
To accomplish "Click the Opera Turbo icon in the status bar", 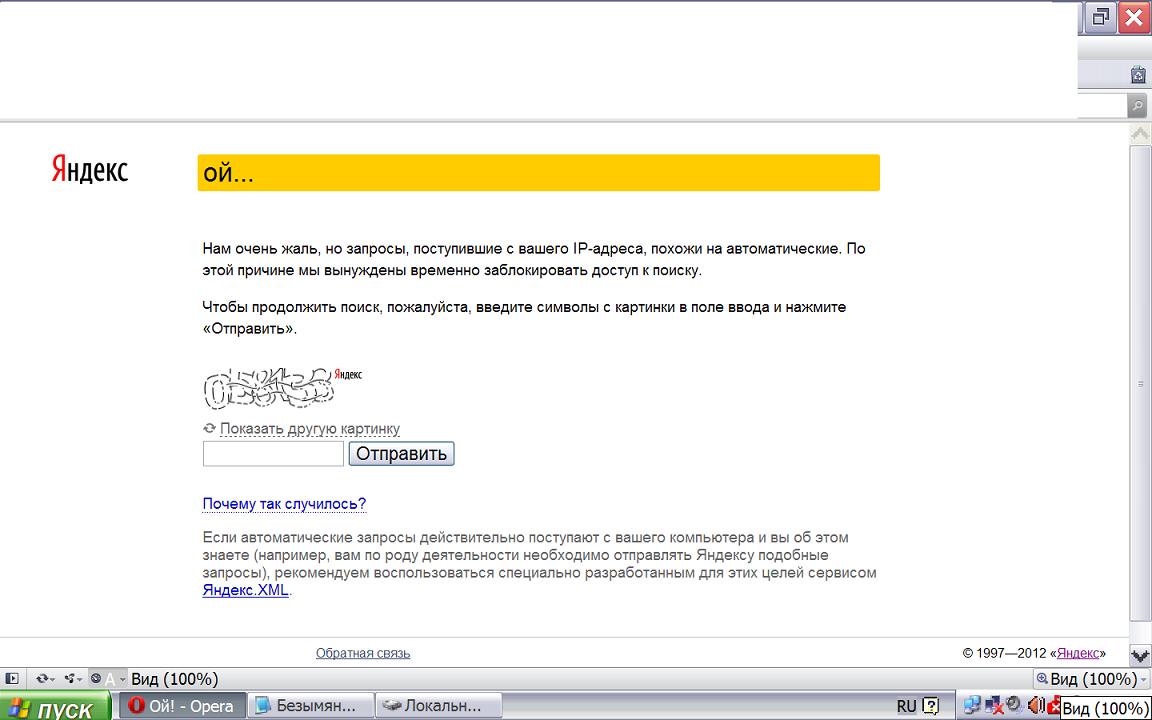I will point(95,680).
